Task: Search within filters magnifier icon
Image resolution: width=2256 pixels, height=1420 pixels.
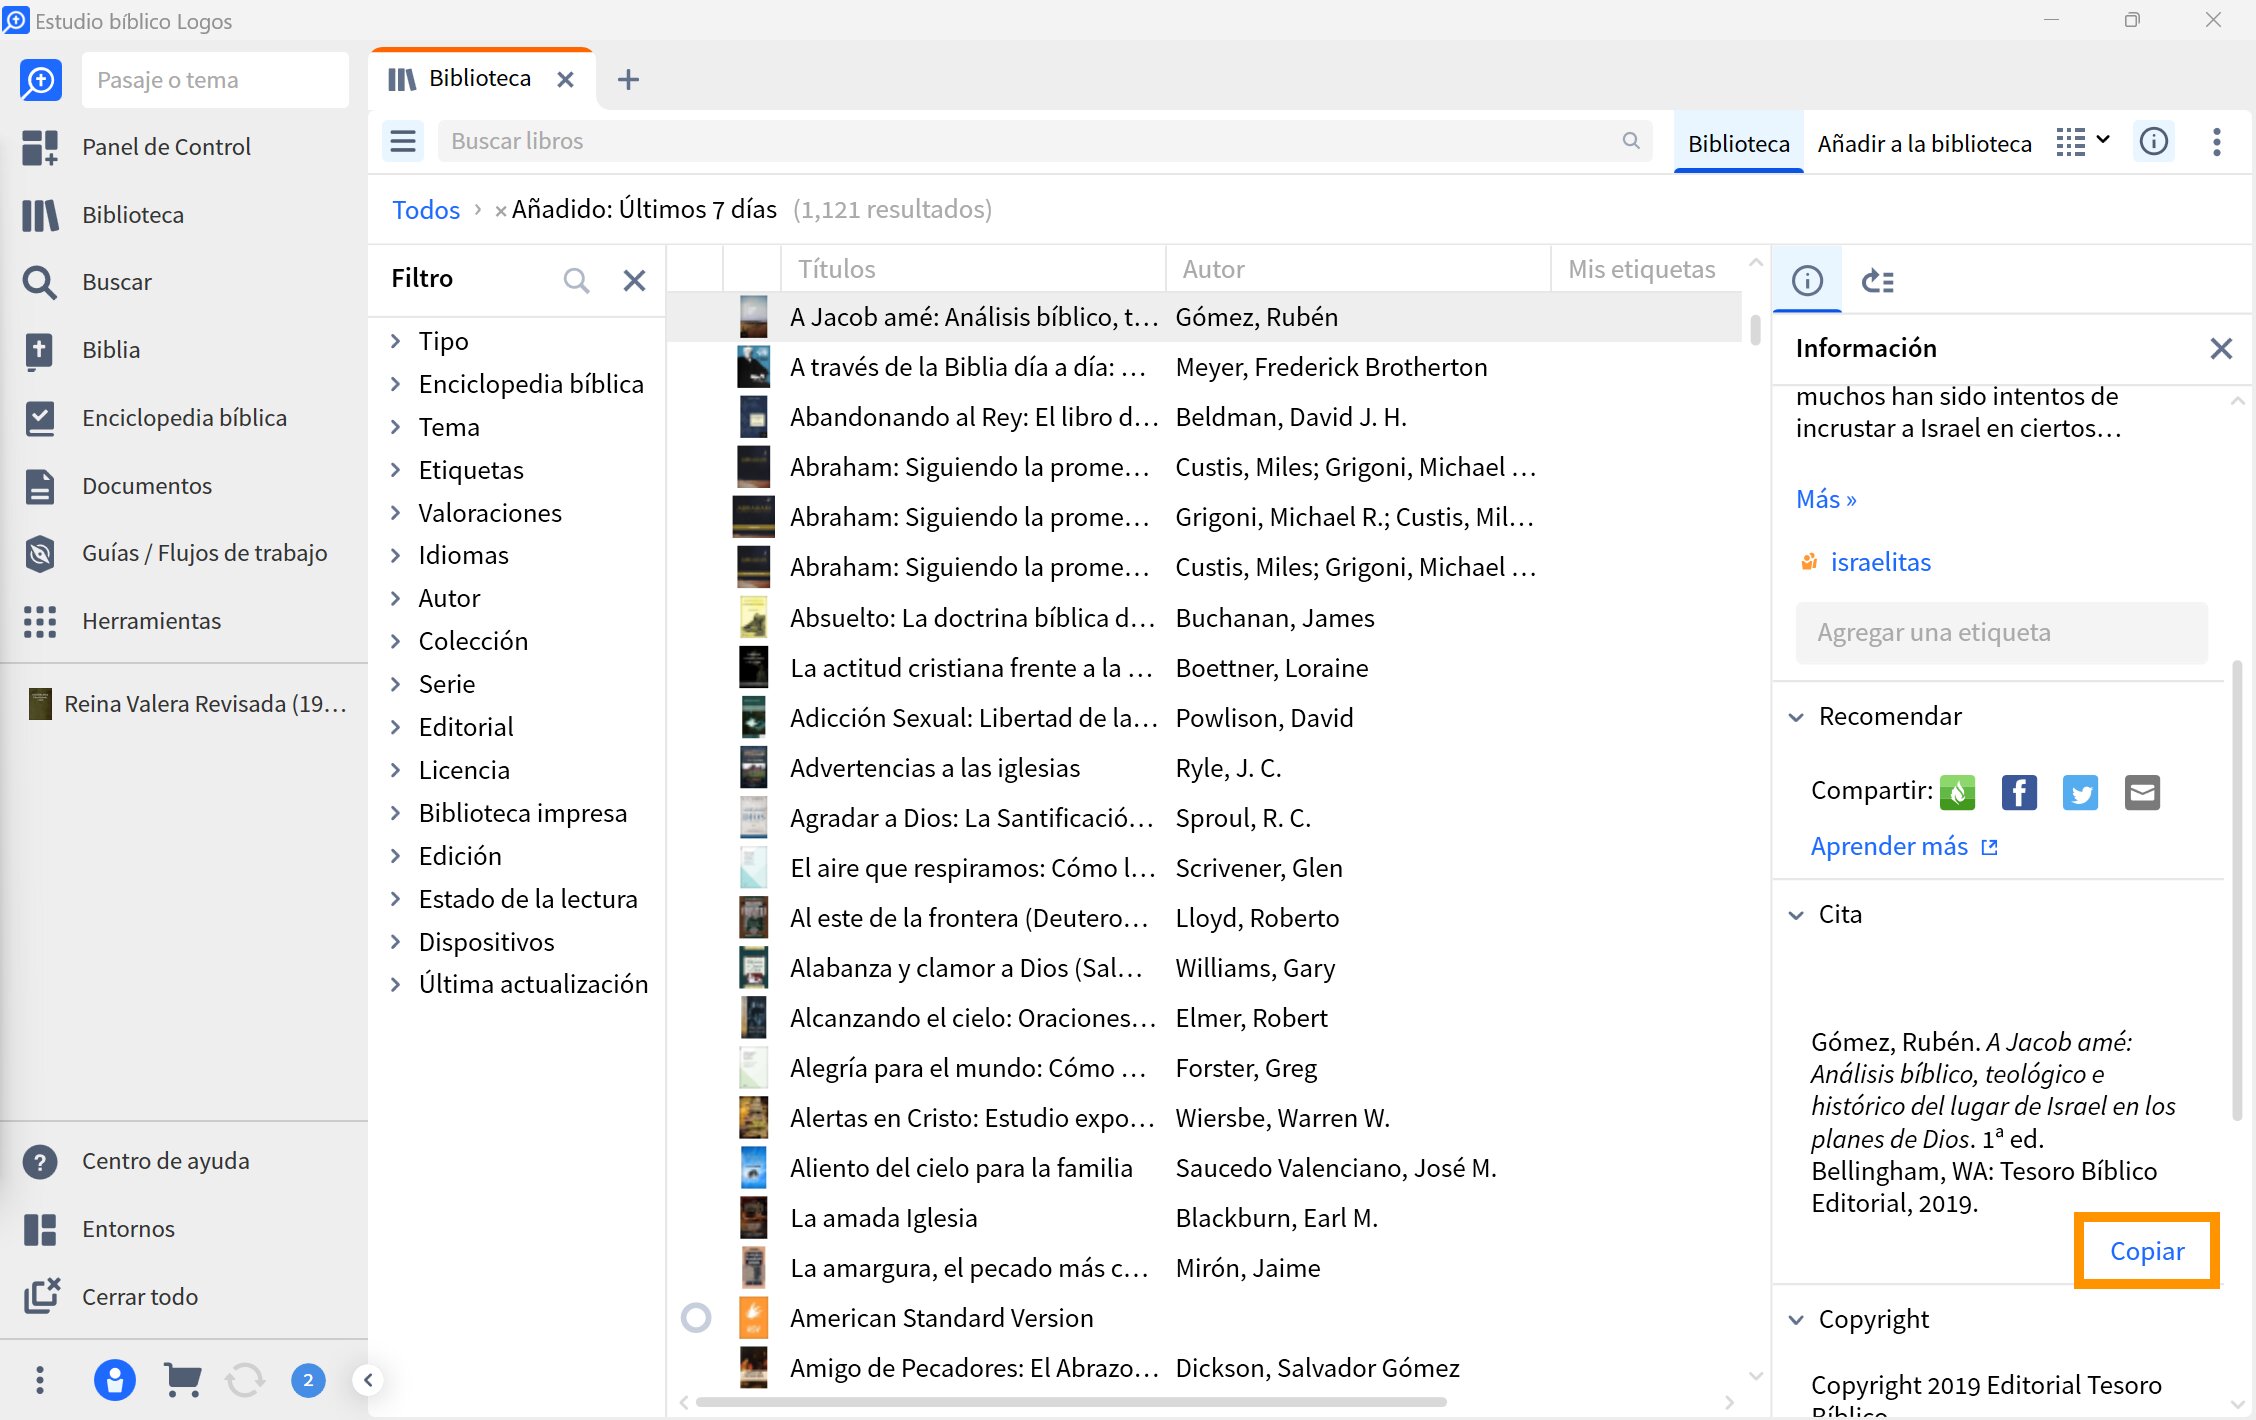Action: (x=576, y=280)
